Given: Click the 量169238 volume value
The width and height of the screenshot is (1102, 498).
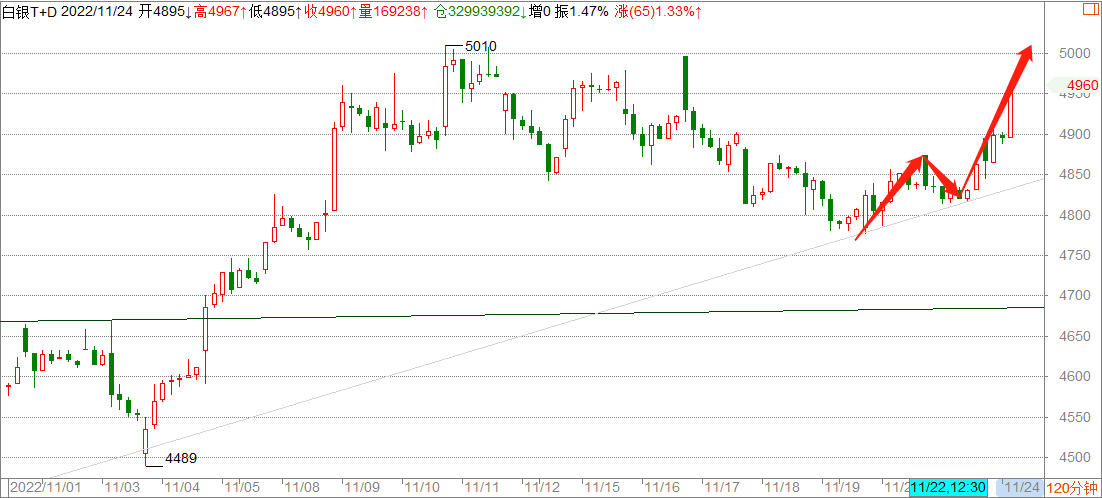Looking at the screenshot, I should [x=394, y=12].
